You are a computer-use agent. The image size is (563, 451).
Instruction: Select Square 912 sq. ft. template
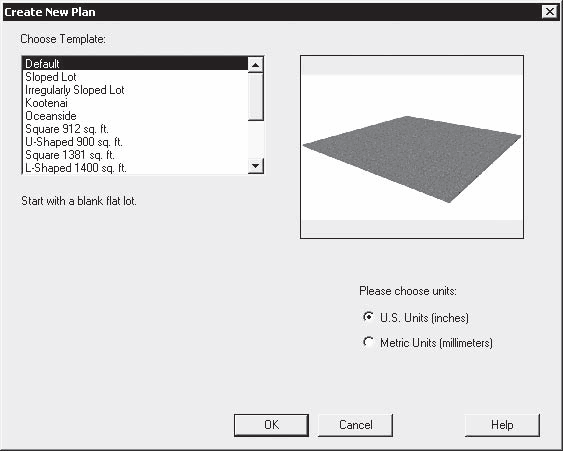click(135, 129)
